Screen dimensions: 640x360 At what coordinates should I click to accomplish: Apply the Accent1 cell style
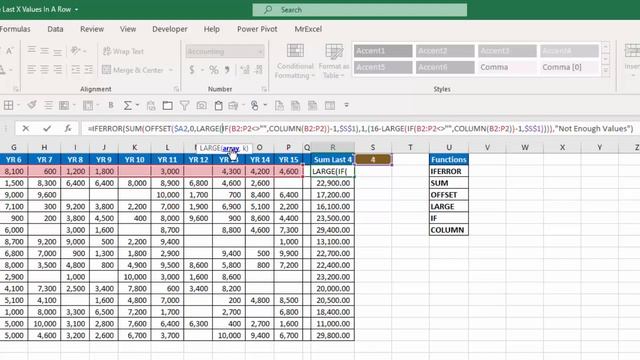tap(383, 51)
